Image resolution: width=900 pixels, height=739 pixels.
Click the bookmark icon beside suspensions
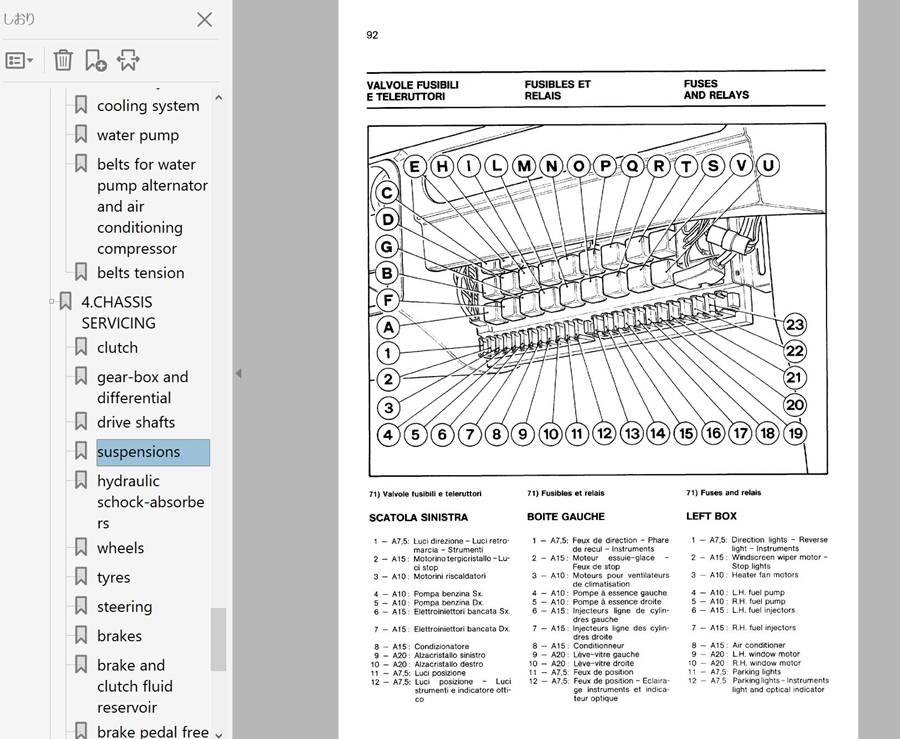pyautogui.click(x=81, y=450)
